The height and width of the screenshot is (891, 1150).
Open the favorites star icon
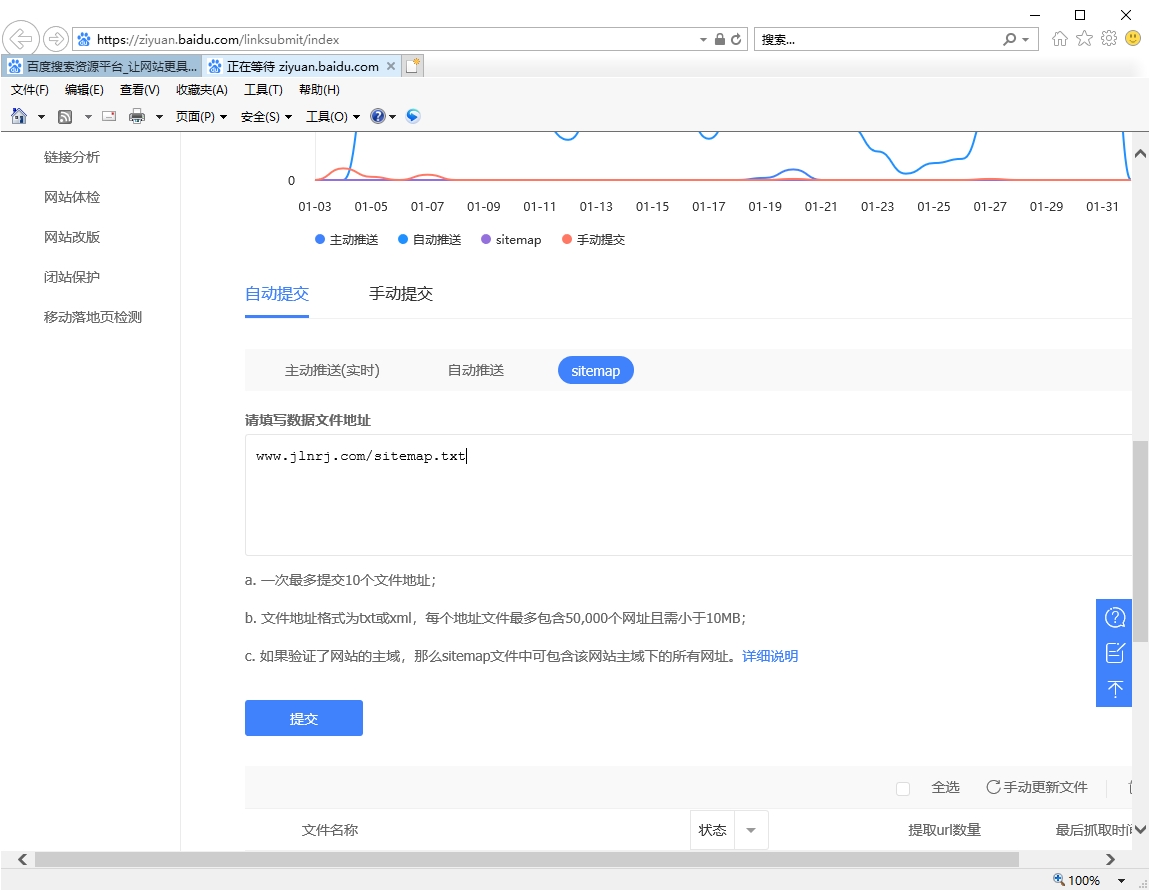point(1084,39)
